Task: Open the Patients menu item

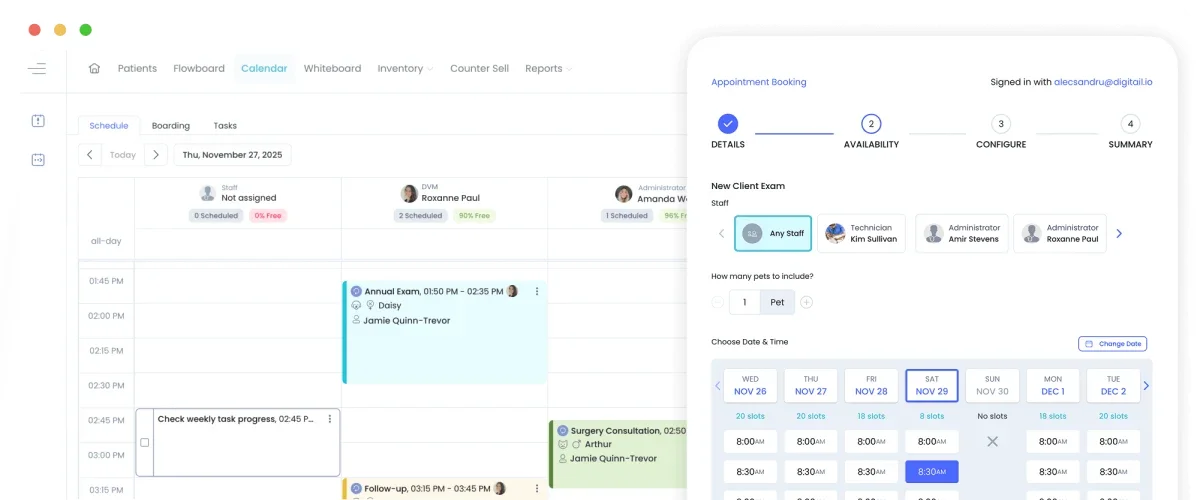Action: click(x=137, y=69)
